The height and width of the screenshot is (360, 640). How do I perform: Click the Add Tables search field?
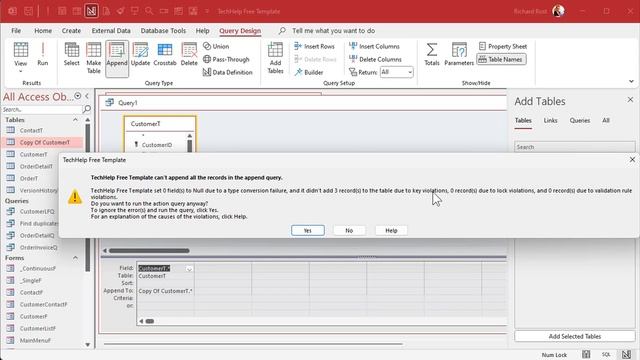[x=574, y=147]
